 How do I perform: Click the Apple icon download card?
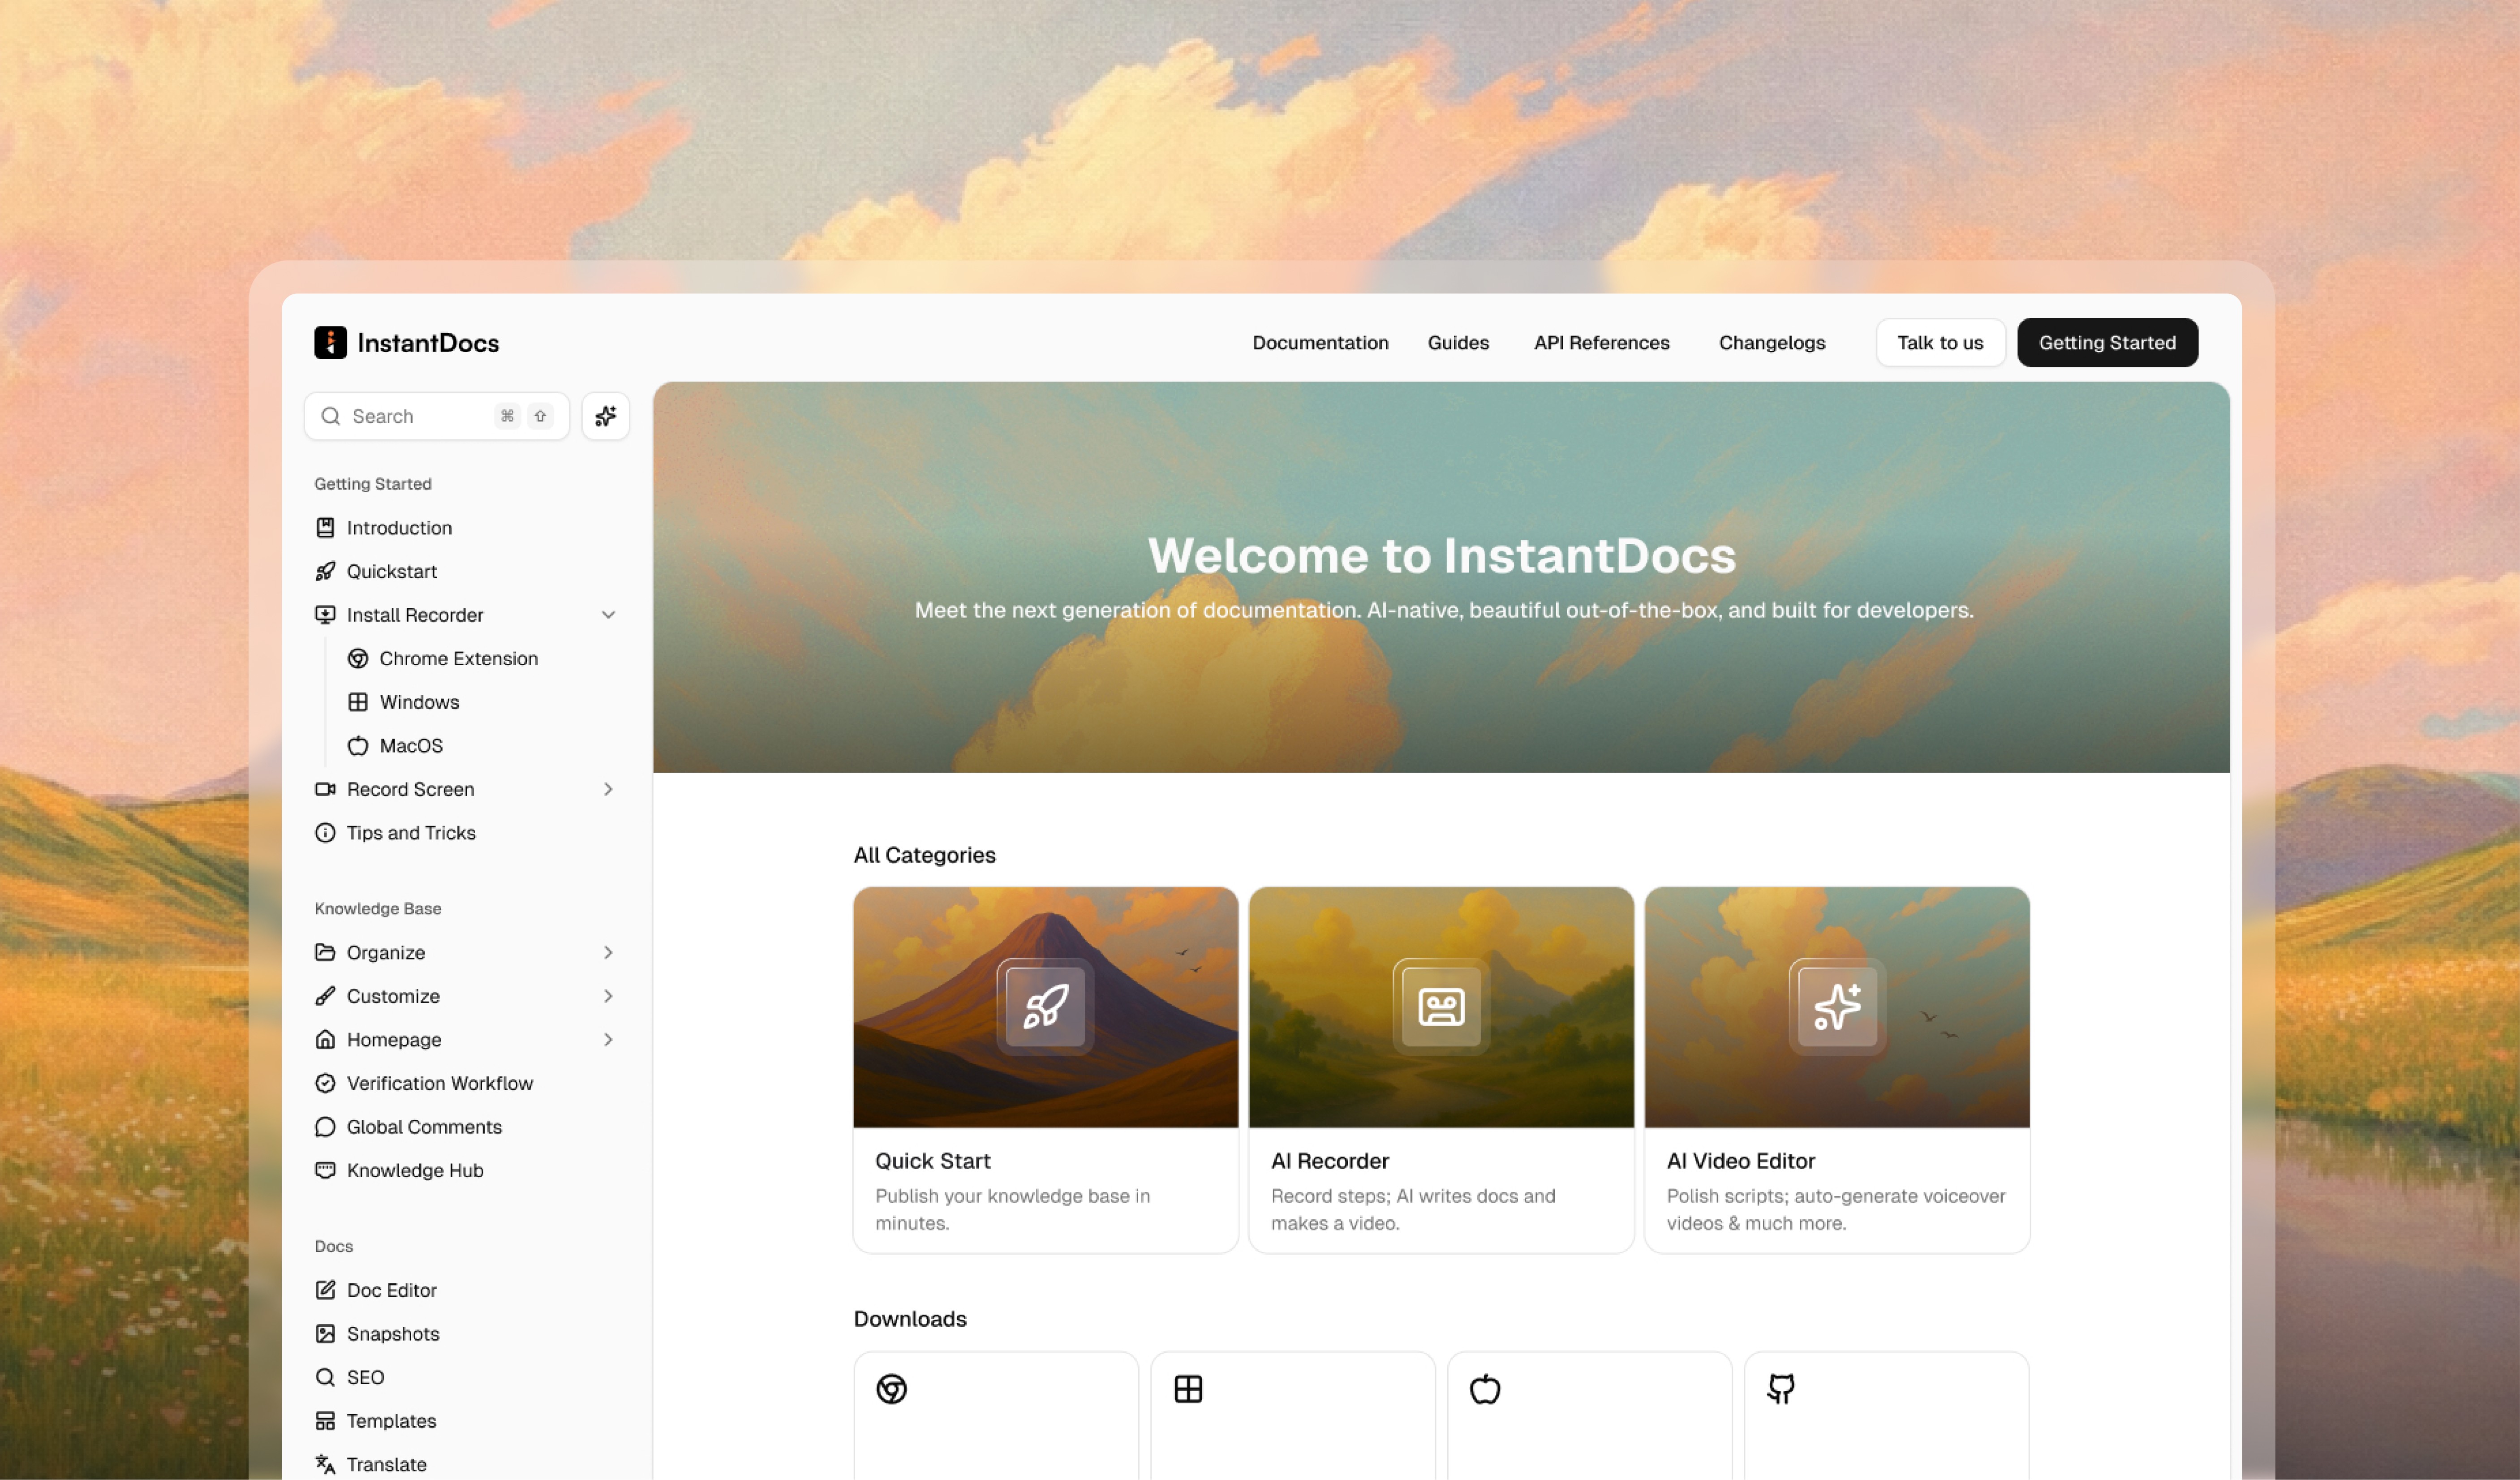point(1485,1389)
